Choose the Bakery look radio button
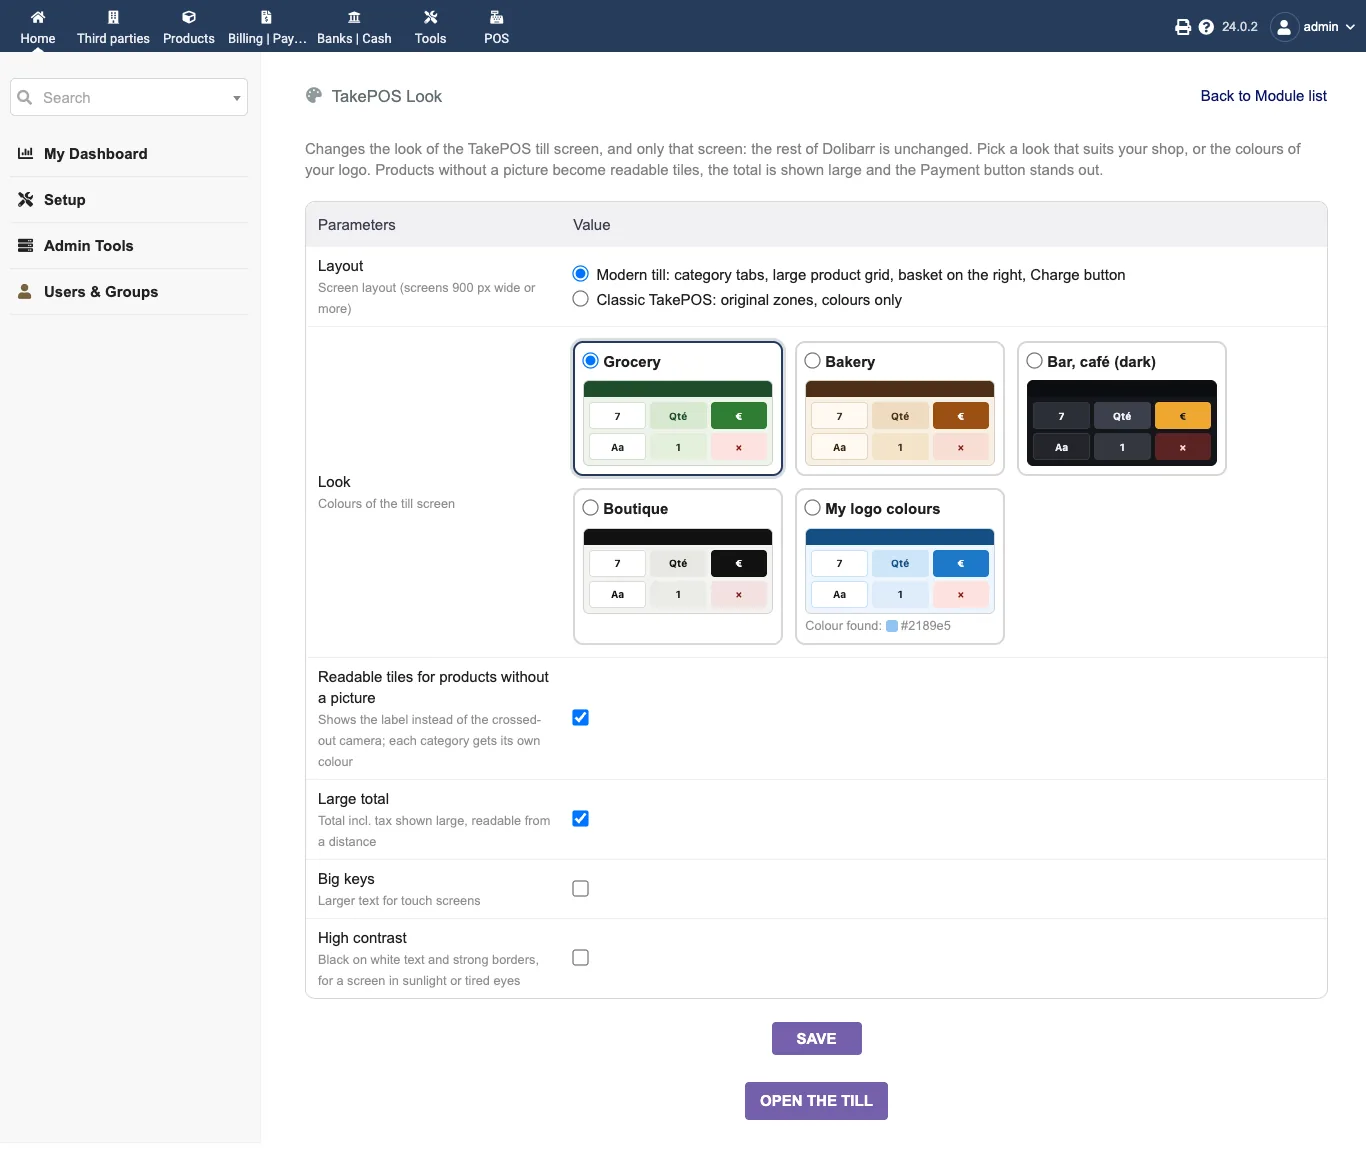1366x1150 pixels. [x=812, y=361]
